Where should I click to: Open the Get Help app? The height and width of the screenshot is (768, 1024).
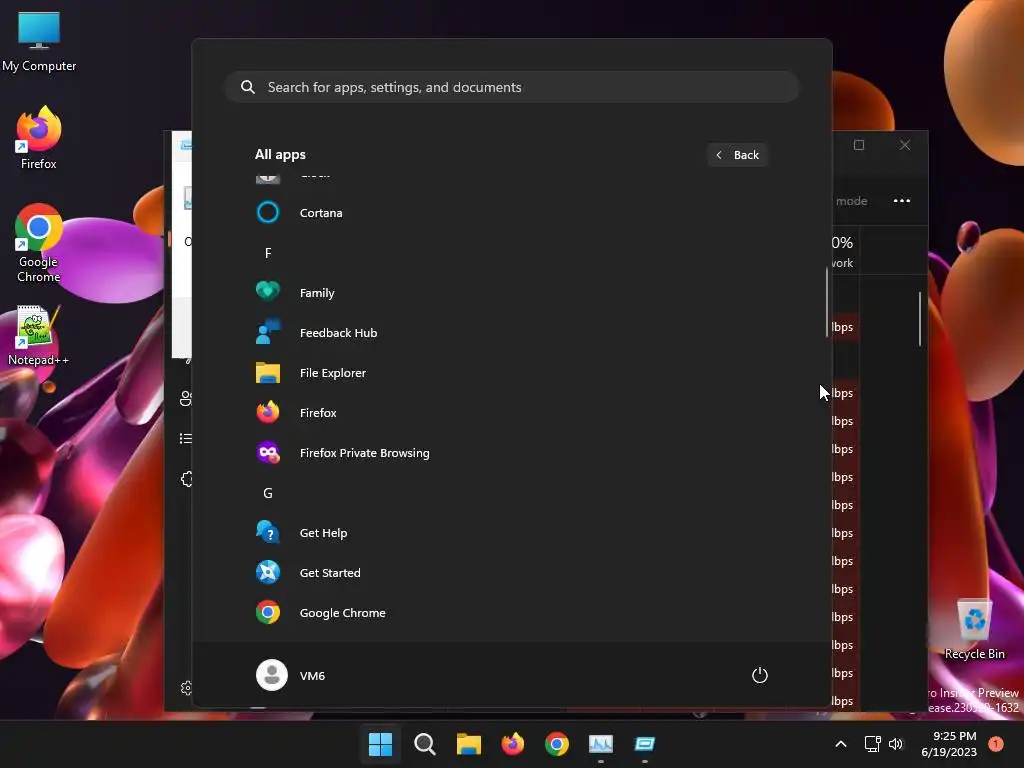(512, 533)
